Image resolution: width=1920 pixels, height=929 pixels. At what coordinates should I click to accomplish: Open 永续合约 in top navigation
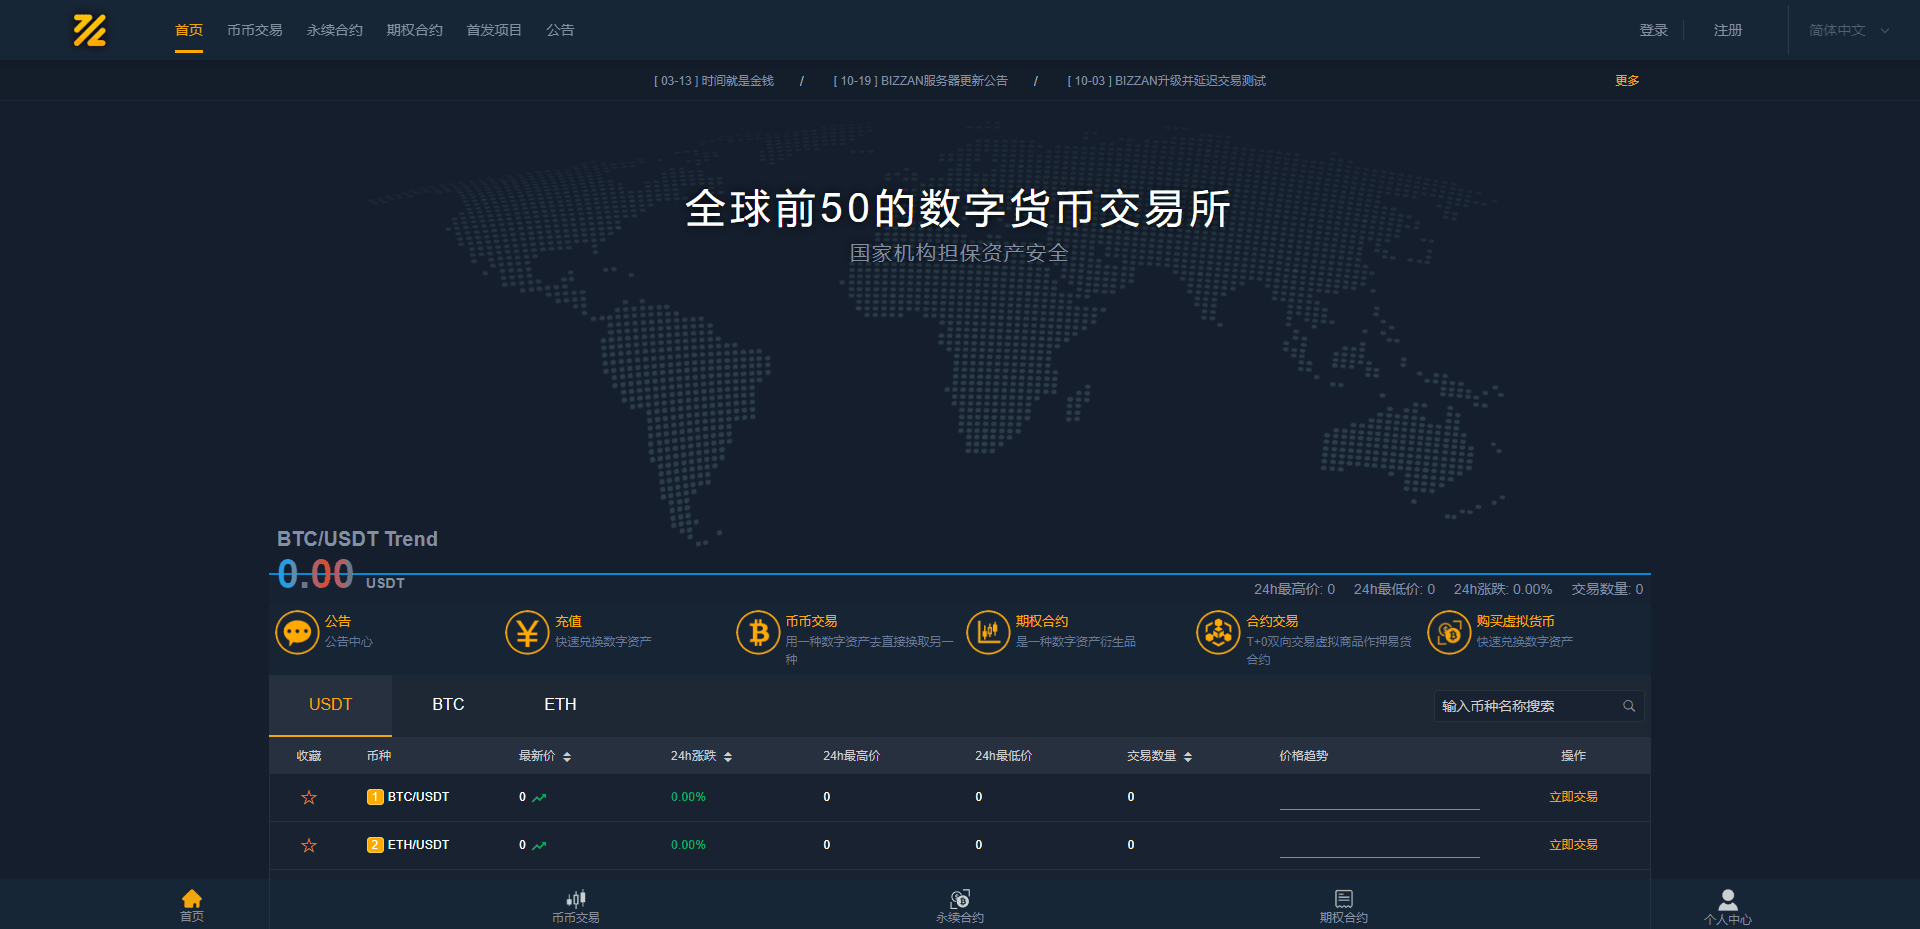coord(334,31)
